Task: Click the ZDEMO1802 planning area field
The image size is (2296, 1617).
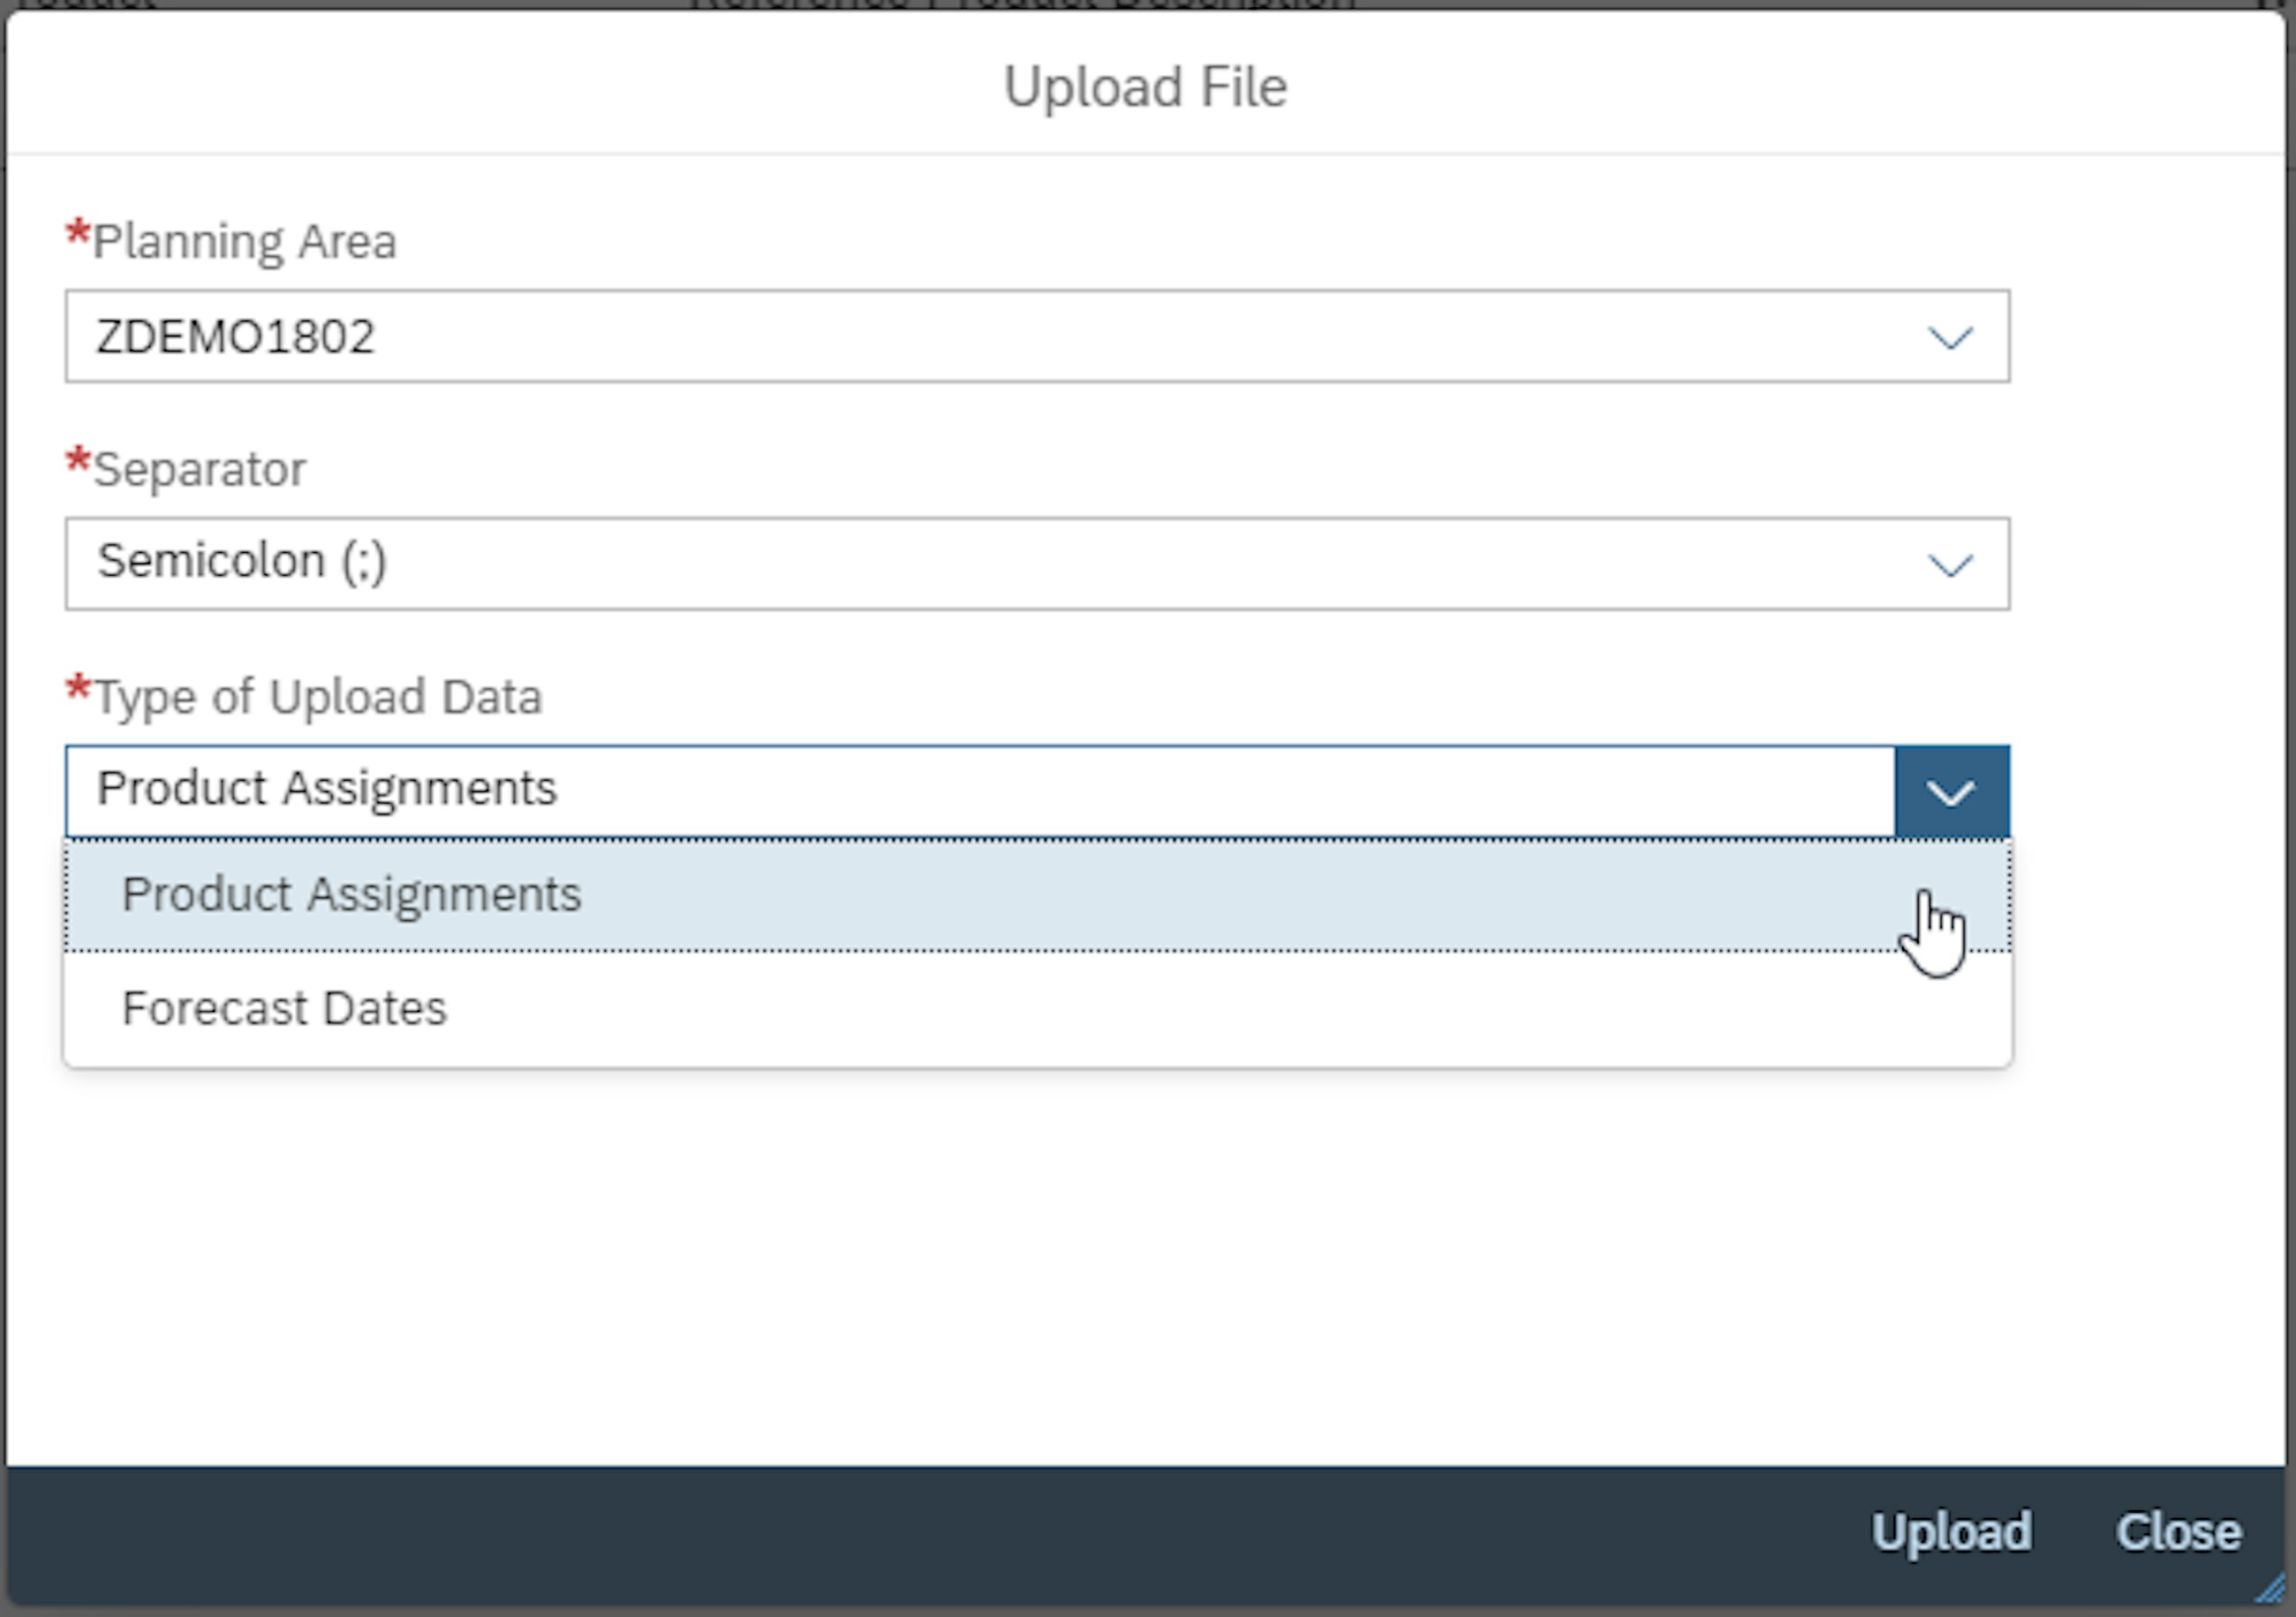Action: [500, 336]
